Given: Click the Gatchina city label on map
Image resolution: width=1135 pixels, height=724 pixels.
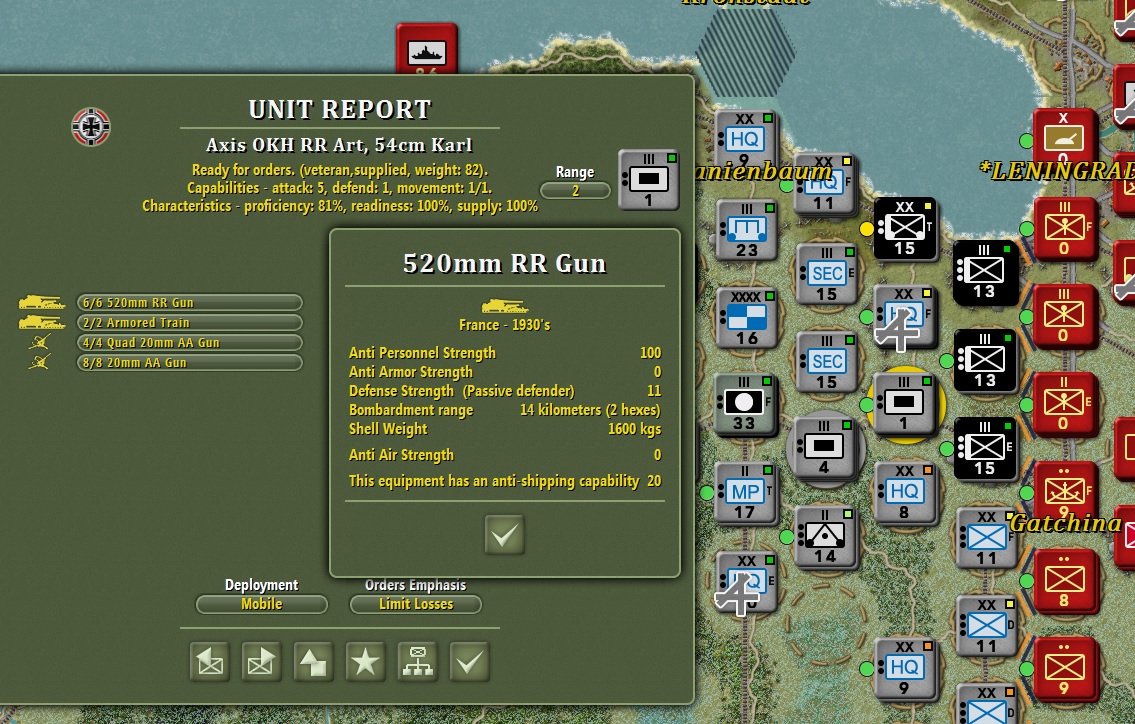Looking at the screenshot, I should click(x=1066, y=523).
